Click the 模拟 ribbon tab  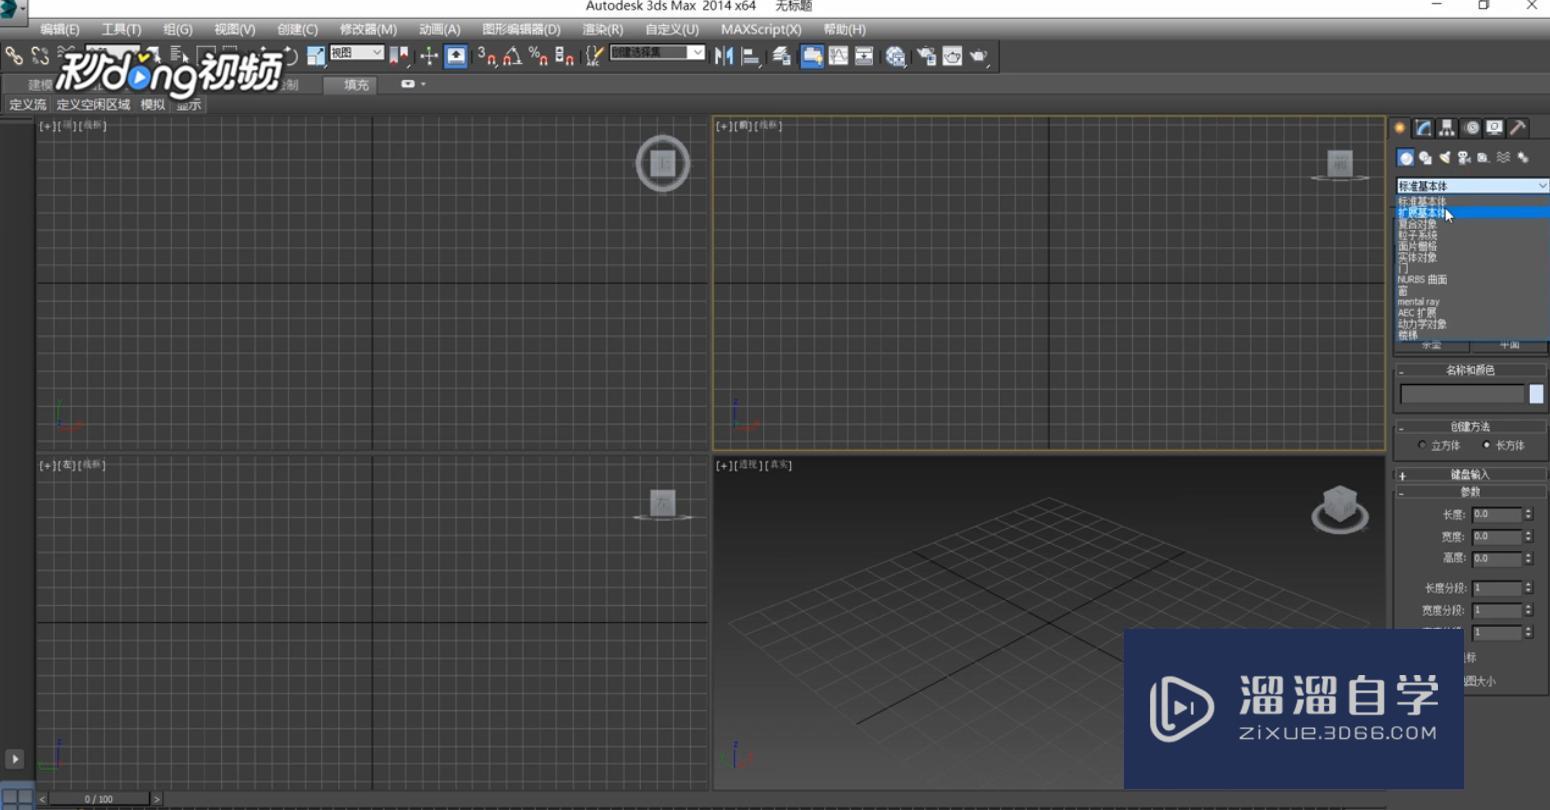[x=152, y=104]
